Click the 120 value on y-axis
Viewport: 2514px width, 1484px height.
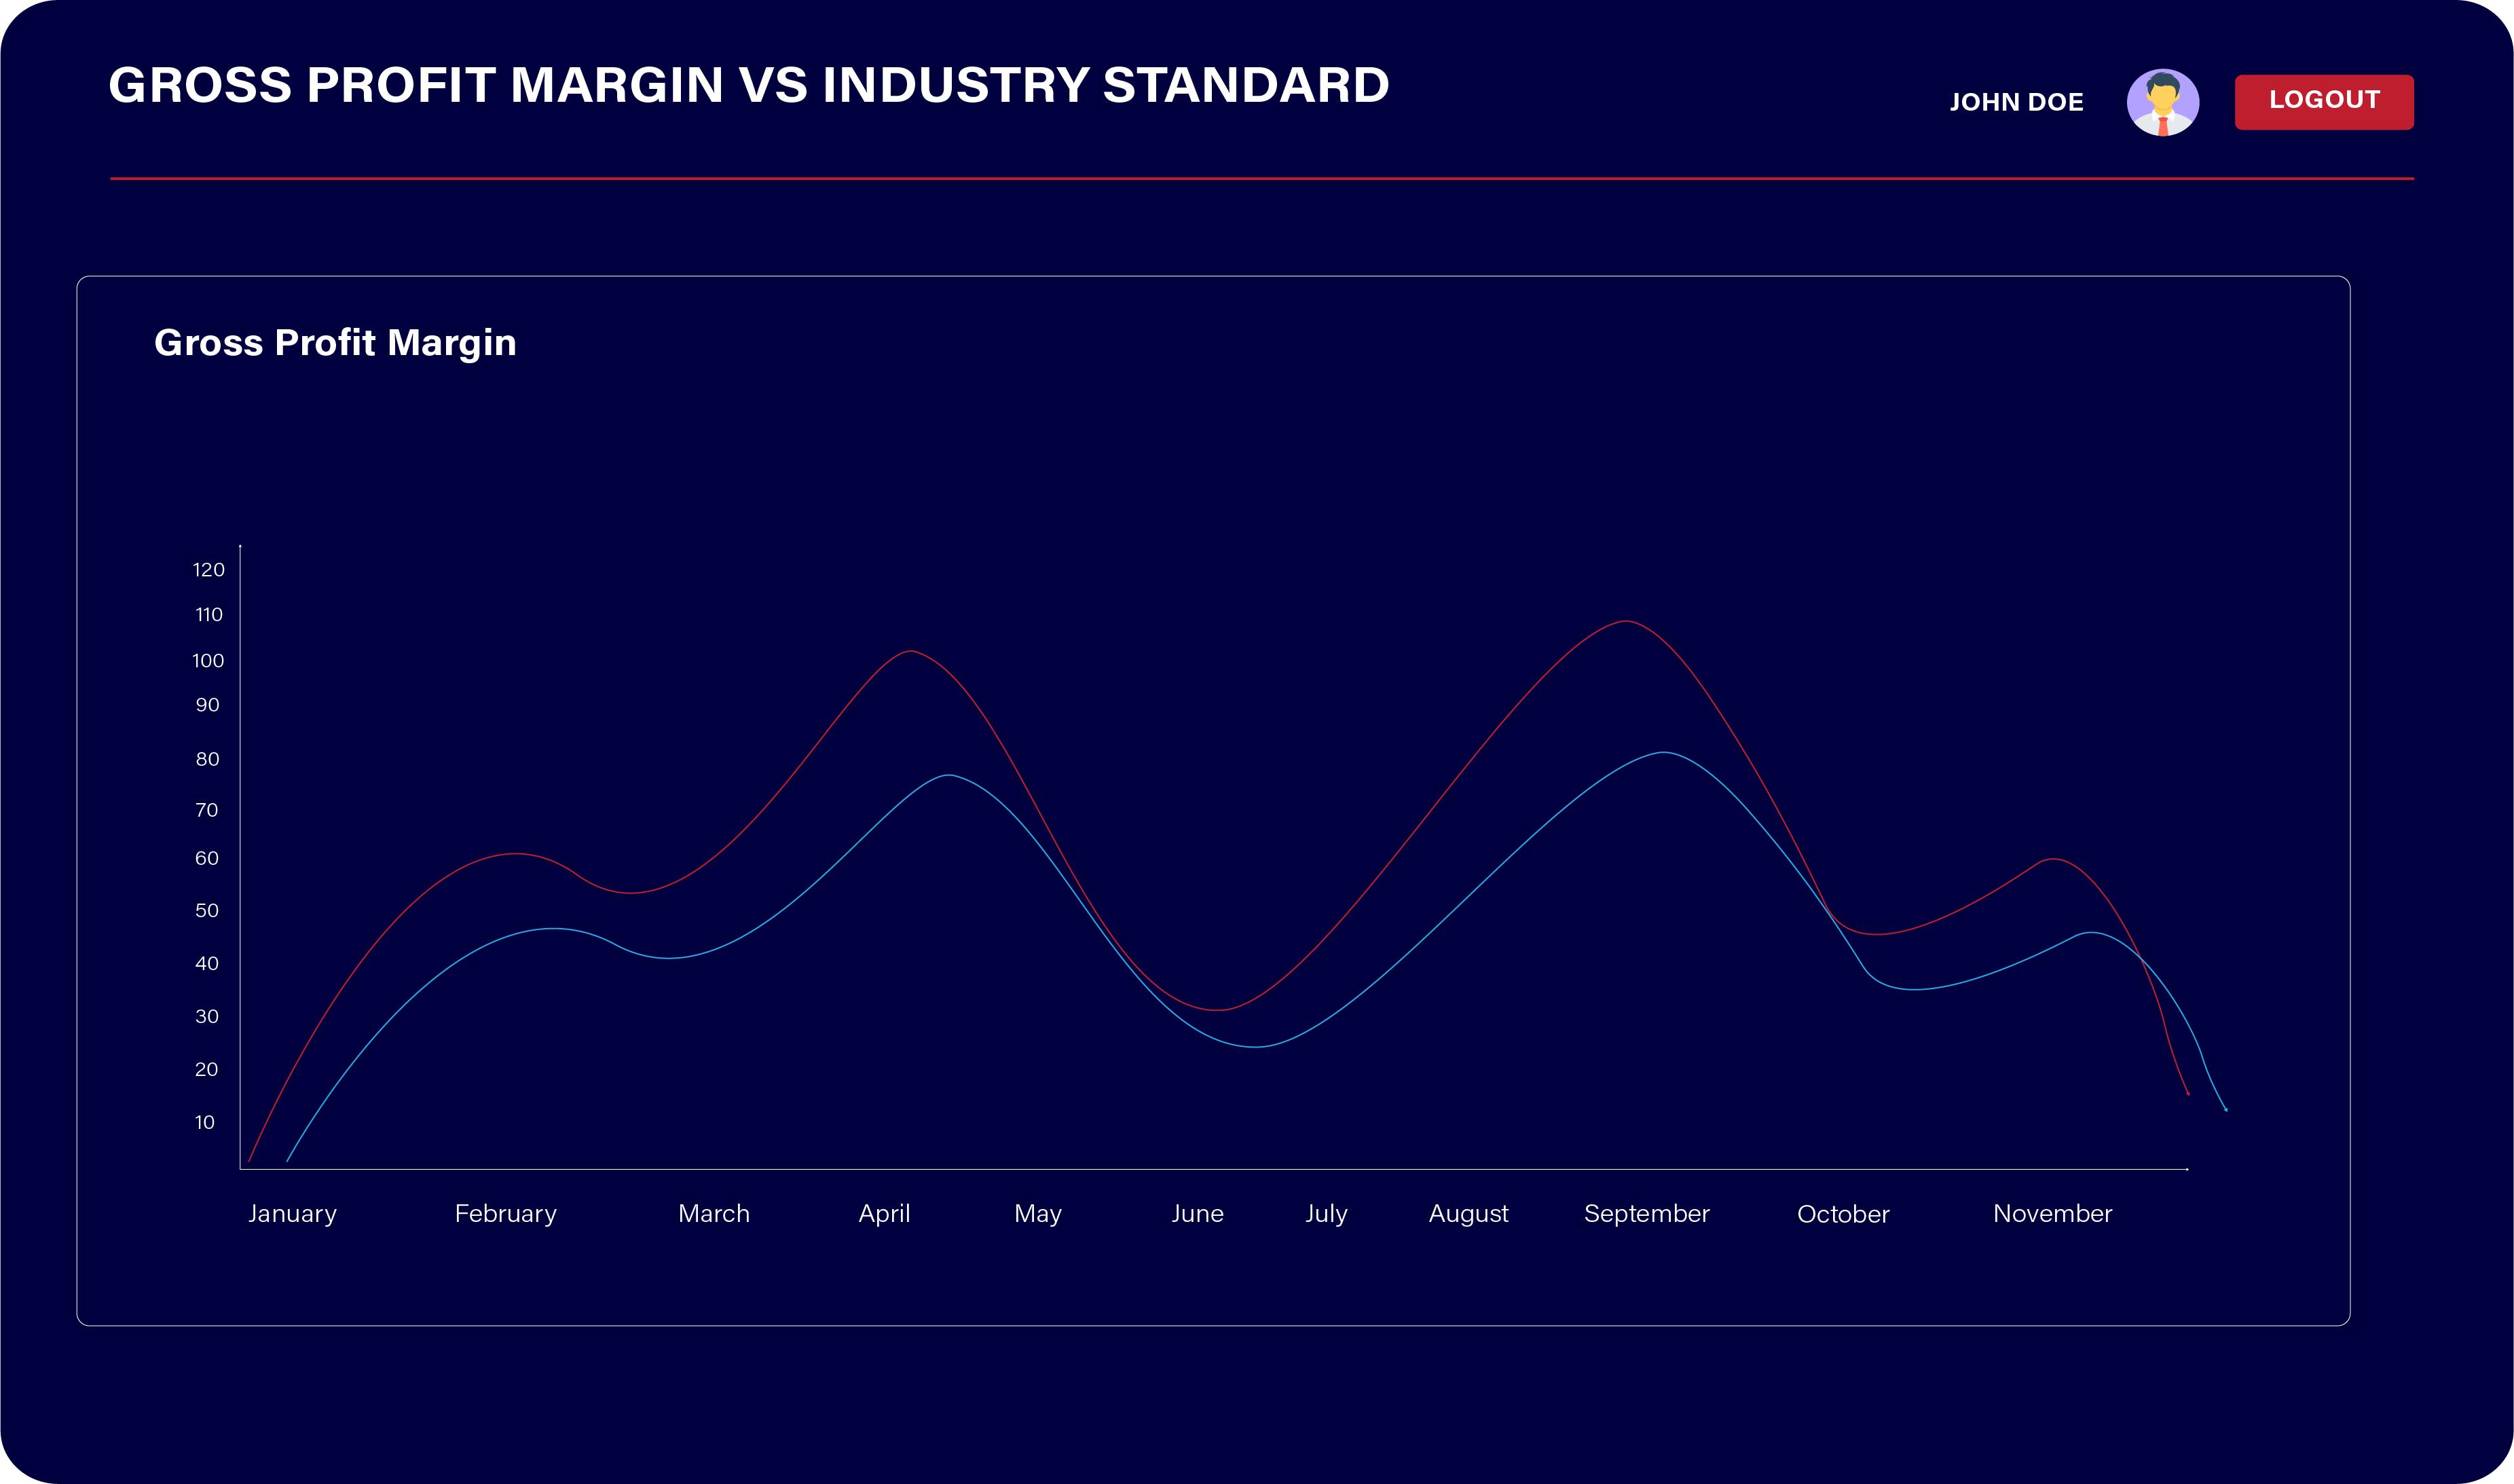pyautogui.click(x=208, y=570)
